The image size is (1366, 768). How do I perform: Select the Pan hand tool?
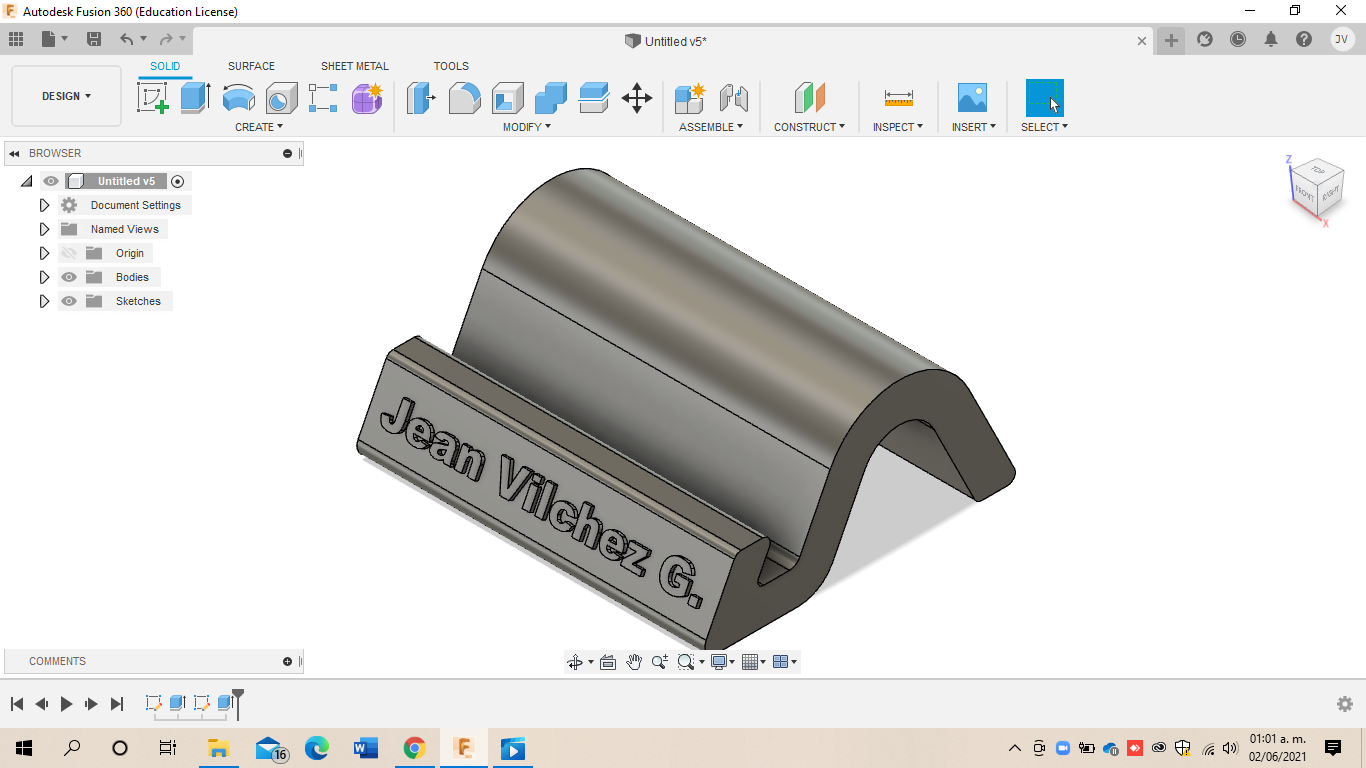pos(634,662)
